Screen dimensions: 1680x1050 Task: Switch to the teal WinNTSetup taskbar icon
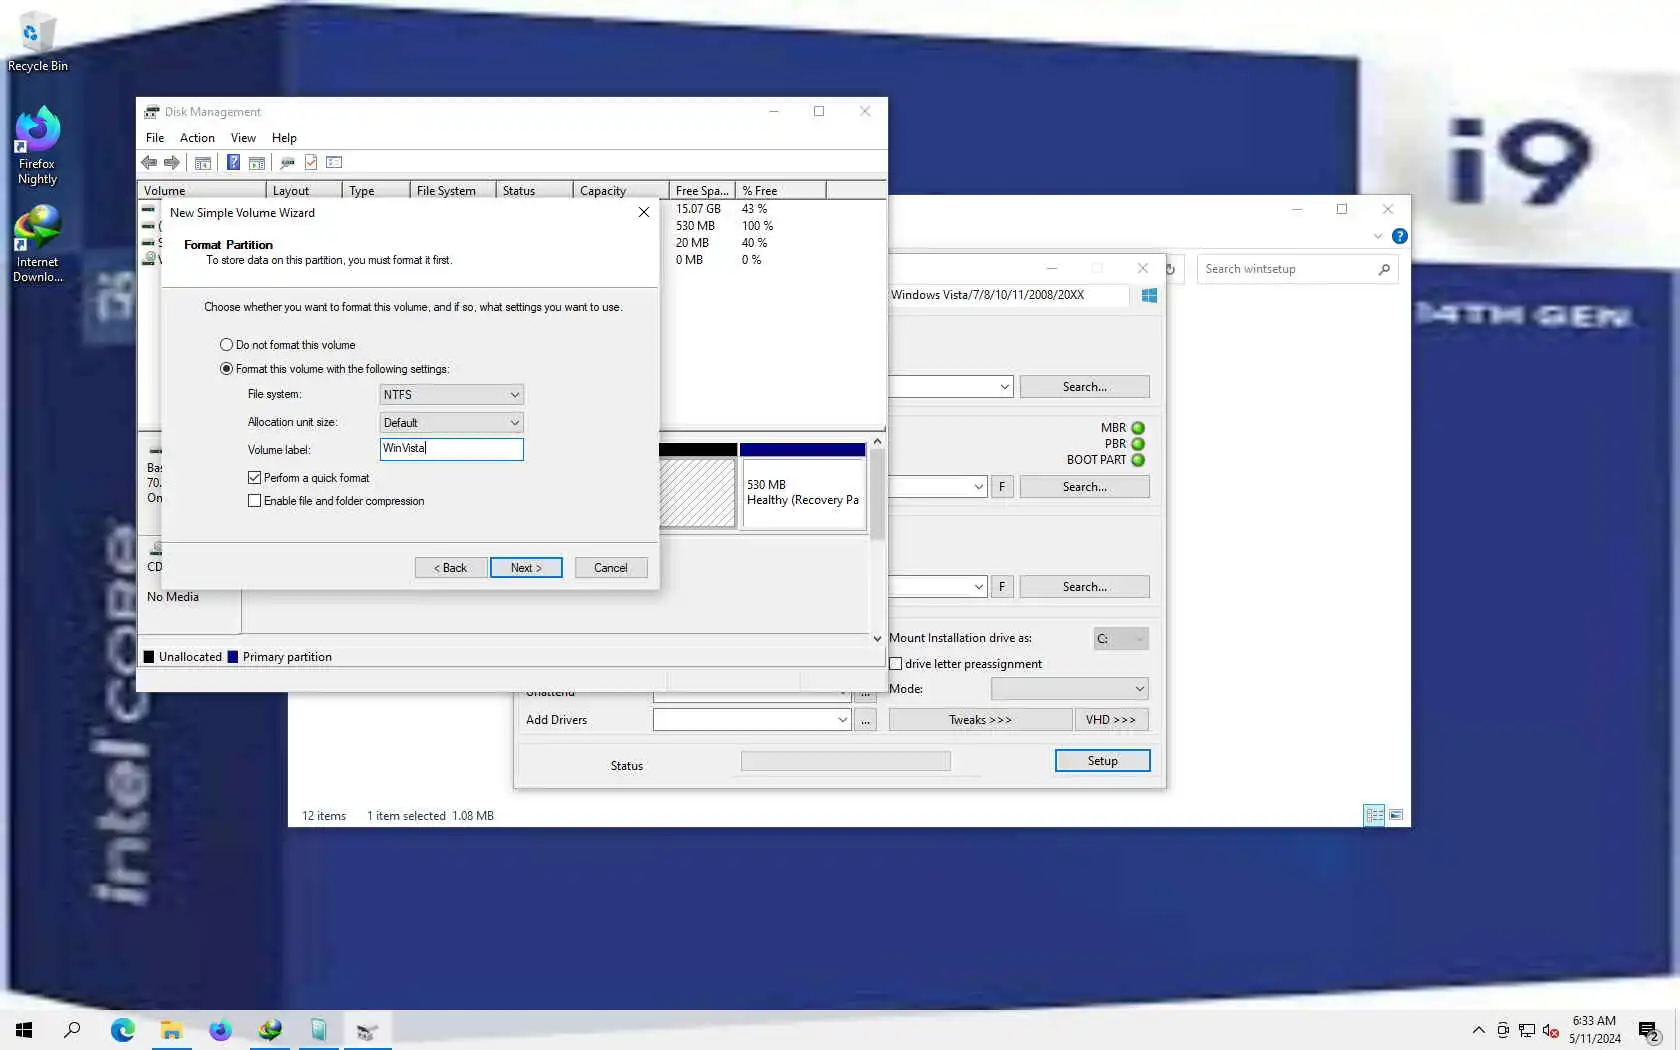point(318,1030)
